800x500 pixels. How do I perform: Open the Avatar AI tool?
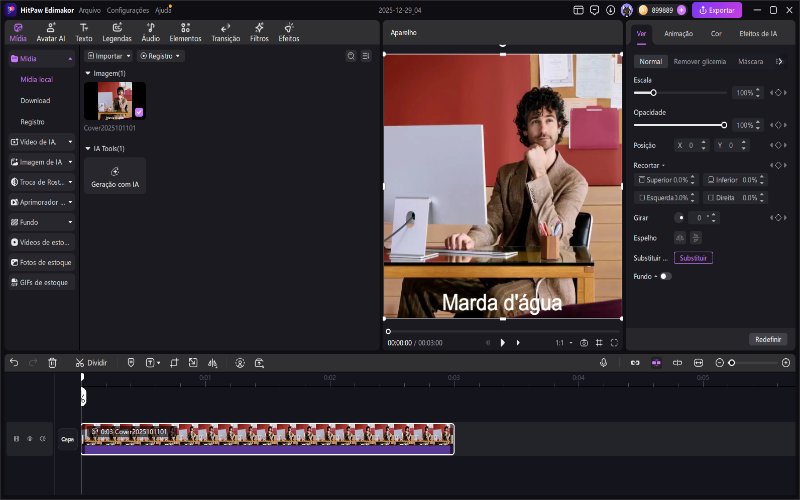click(x=51, y=32)
